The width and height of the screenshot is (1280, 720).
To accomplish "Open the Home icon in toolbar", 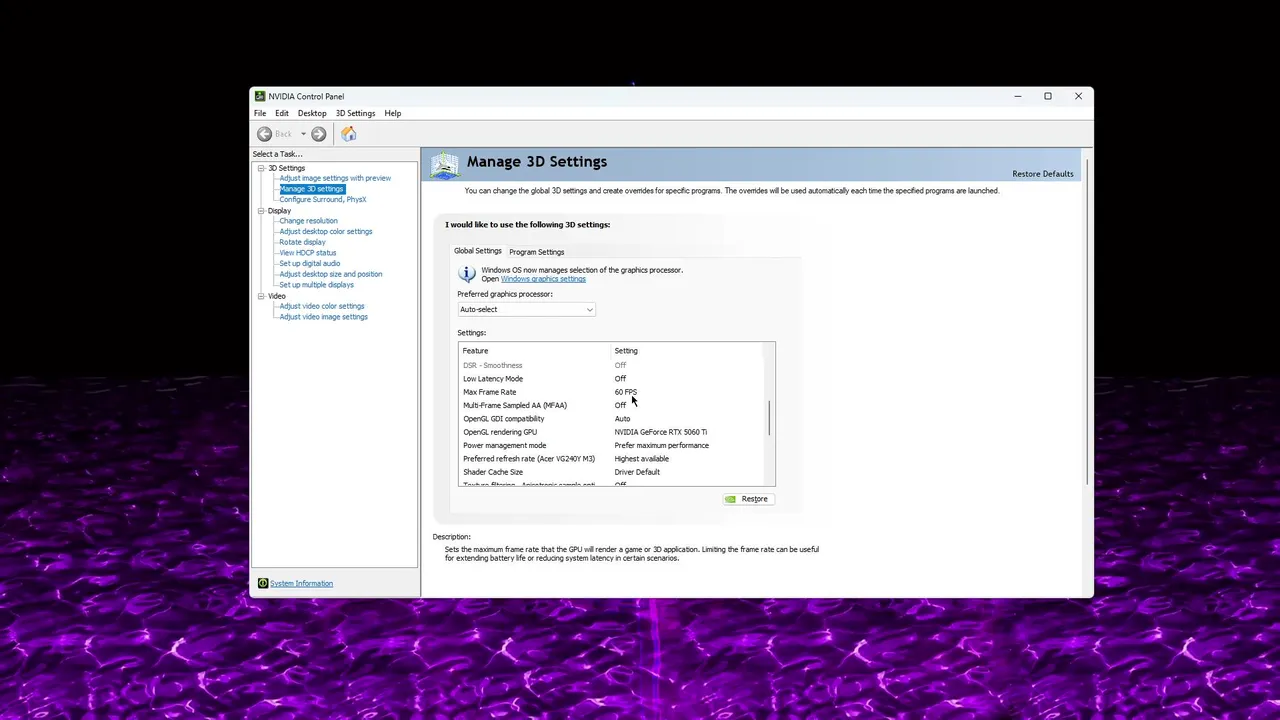I will coord(348,134).
